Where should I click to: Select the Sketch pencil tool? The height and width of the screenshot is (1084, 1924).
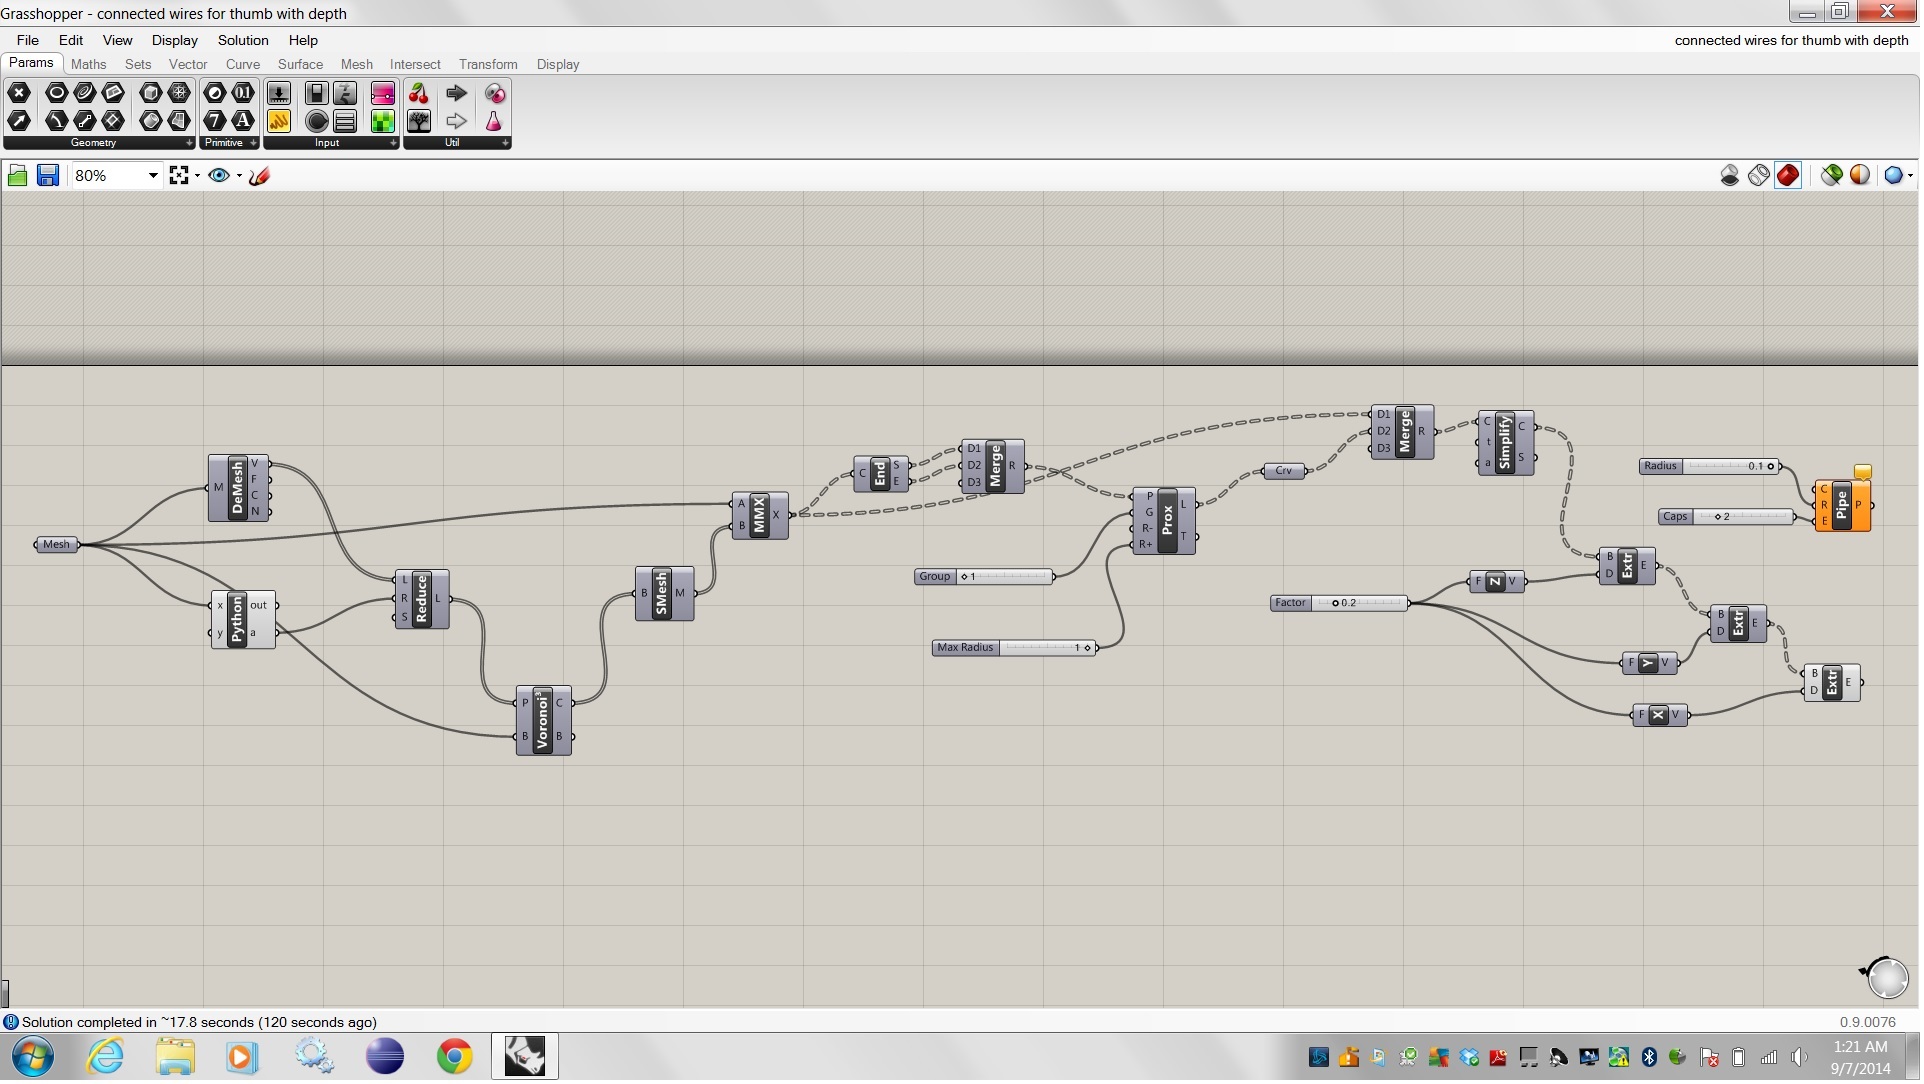[259, 176]
